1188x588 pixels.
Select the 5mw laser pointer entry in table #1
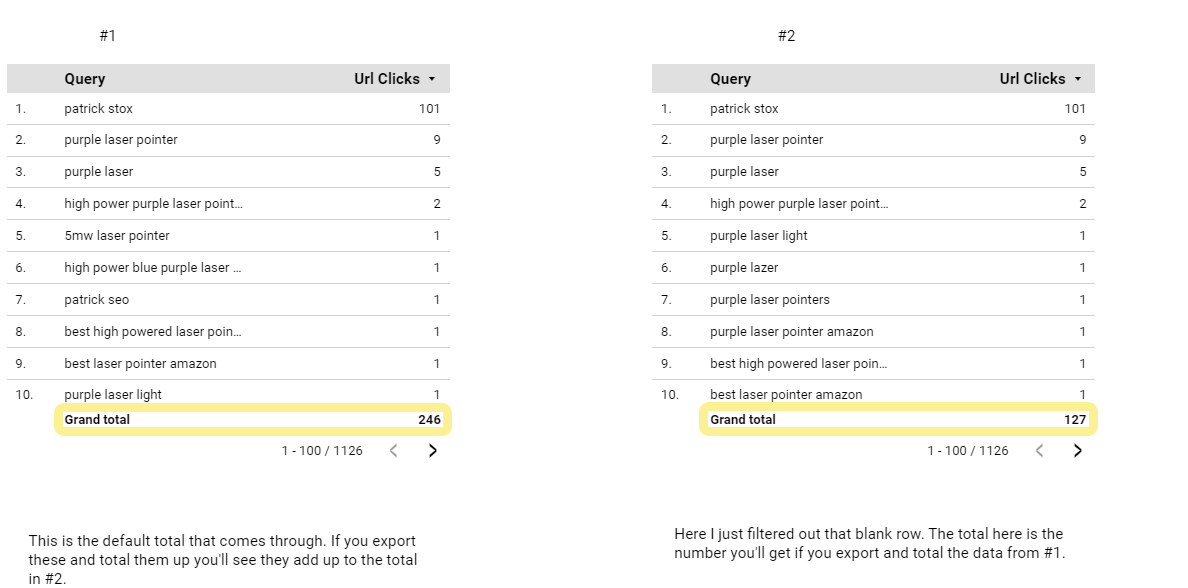tap(228, 235)
